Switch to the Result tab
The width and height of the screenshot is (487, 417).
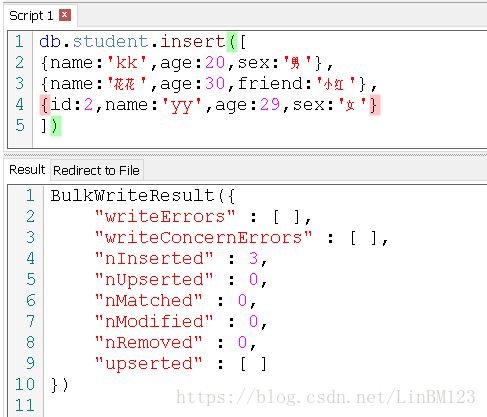tap(27, 170)
